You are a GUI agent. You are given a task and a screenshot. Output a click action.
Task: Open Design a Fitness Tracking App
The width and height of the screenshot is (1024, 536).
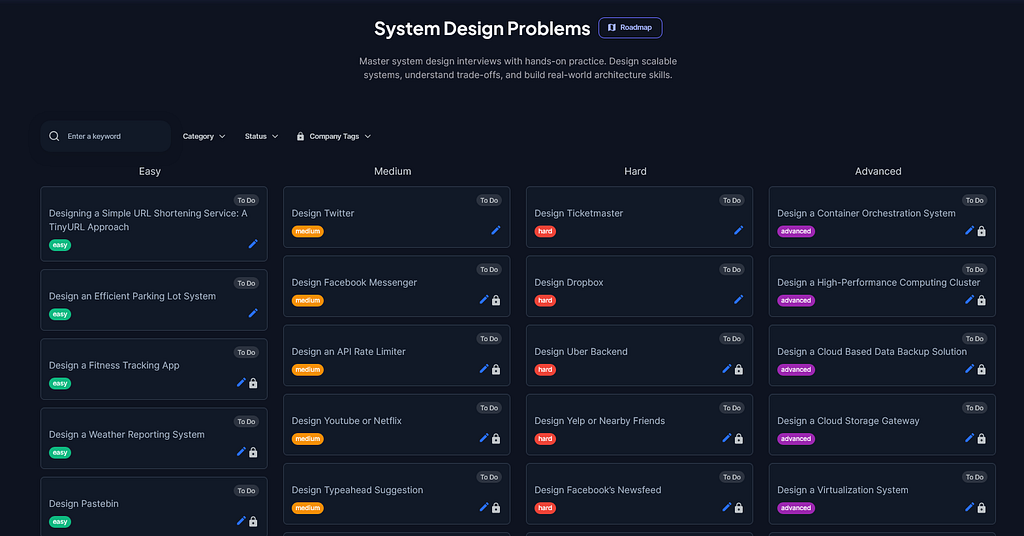click(x=114, y=366)
